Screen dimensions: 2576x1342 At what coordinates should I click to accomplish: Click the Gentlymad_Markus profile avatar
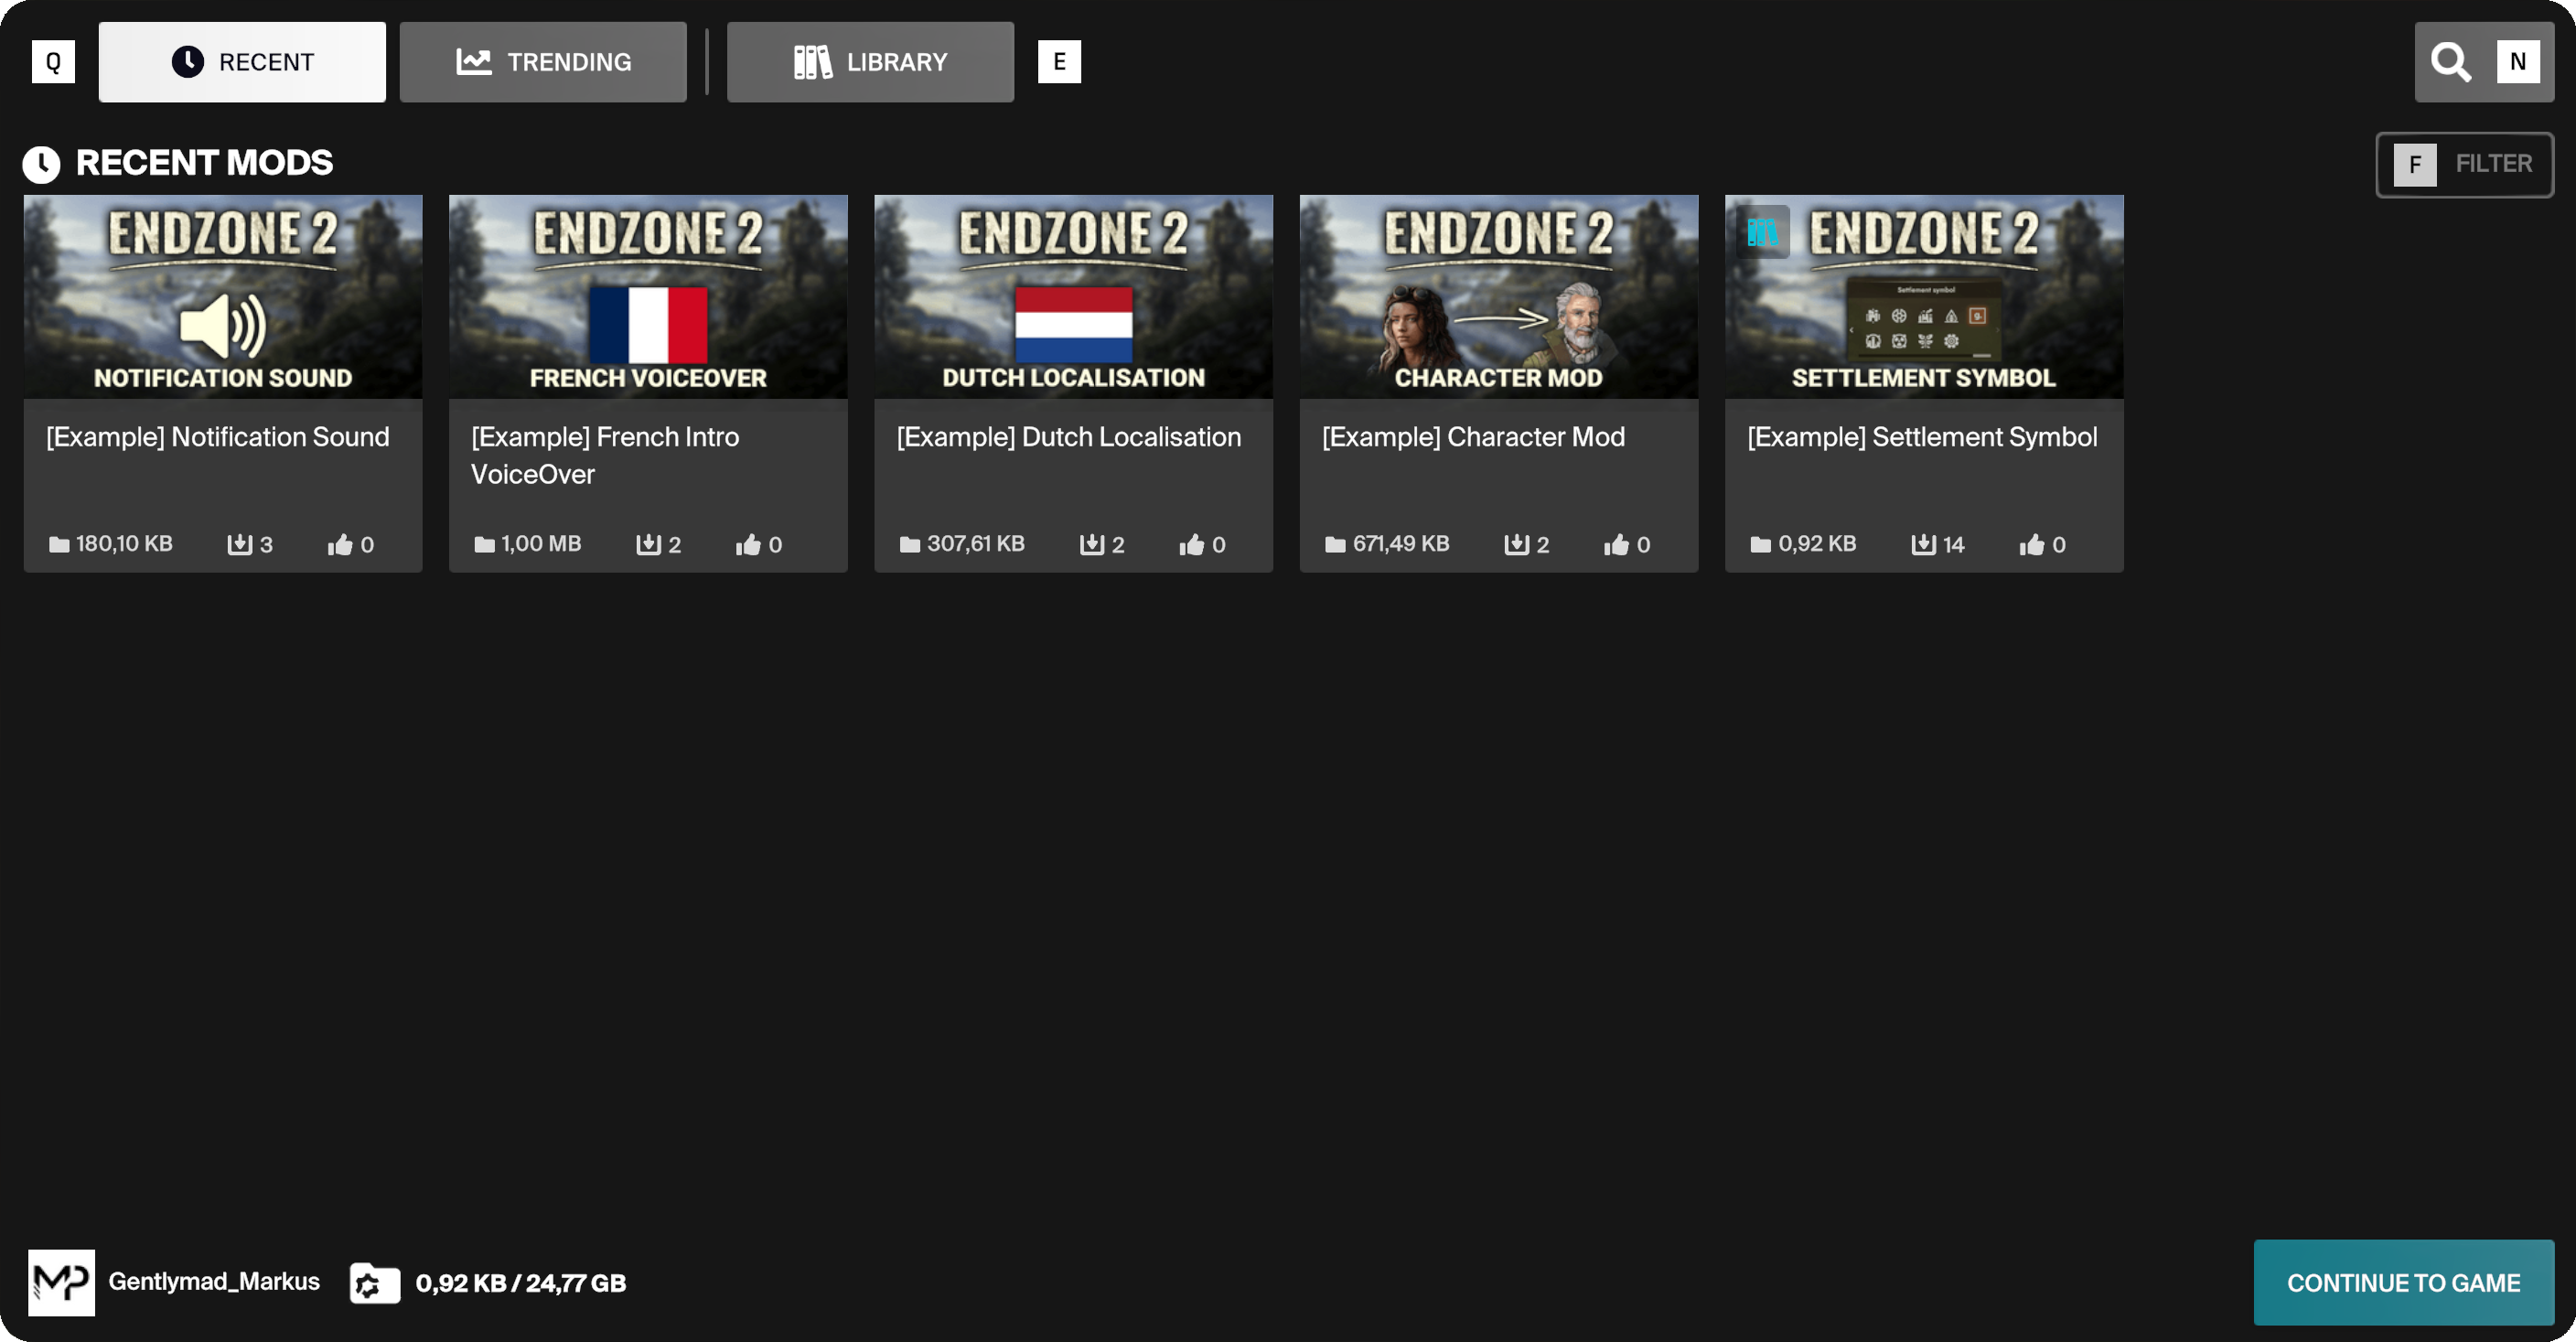tap(61, 1282)
